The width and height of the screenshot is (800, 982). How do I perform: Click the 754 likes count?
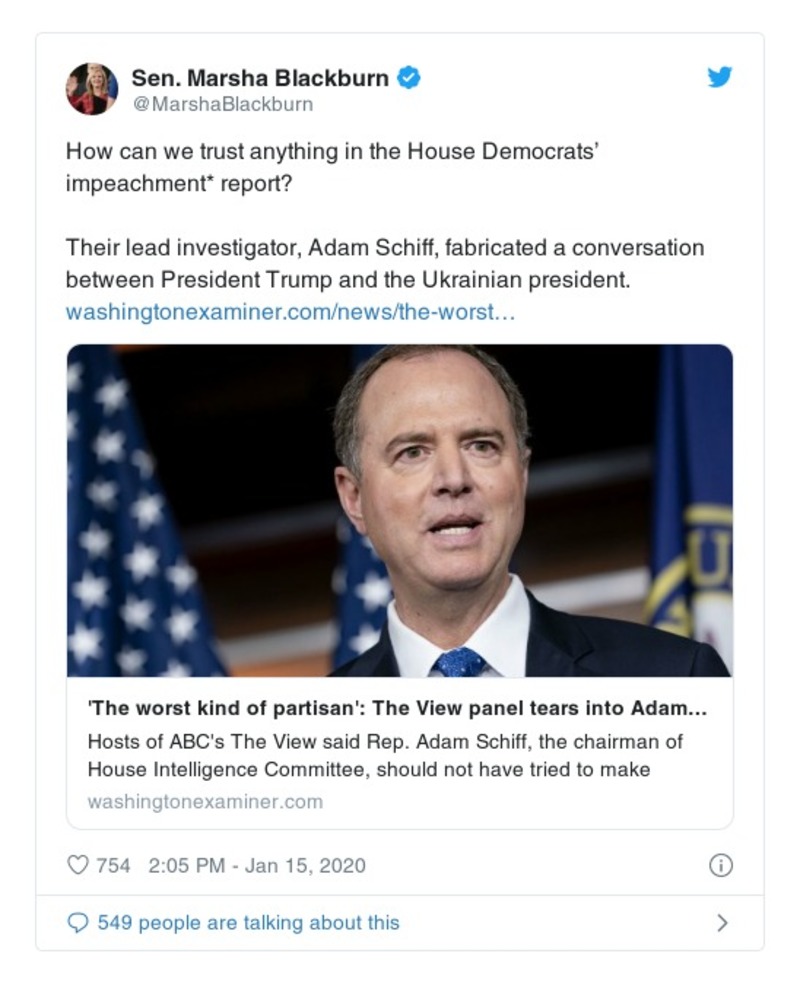pyautogui.click(x=113, y=866)
